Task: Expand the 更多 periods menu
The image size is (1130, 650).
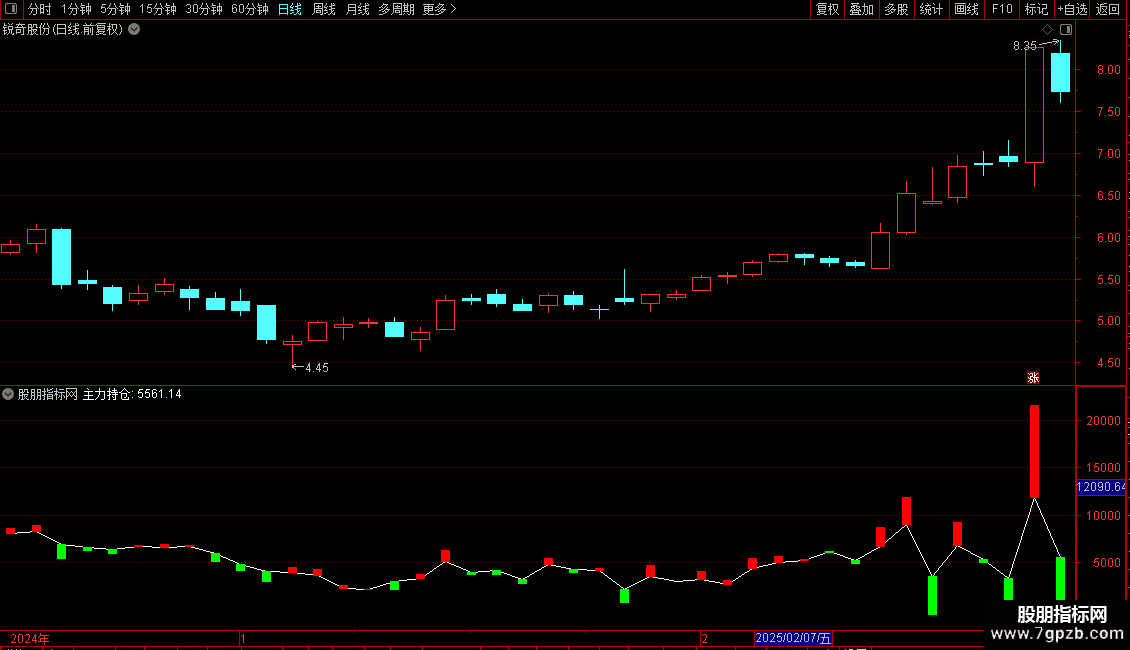Action: click(x=439, y=9)
